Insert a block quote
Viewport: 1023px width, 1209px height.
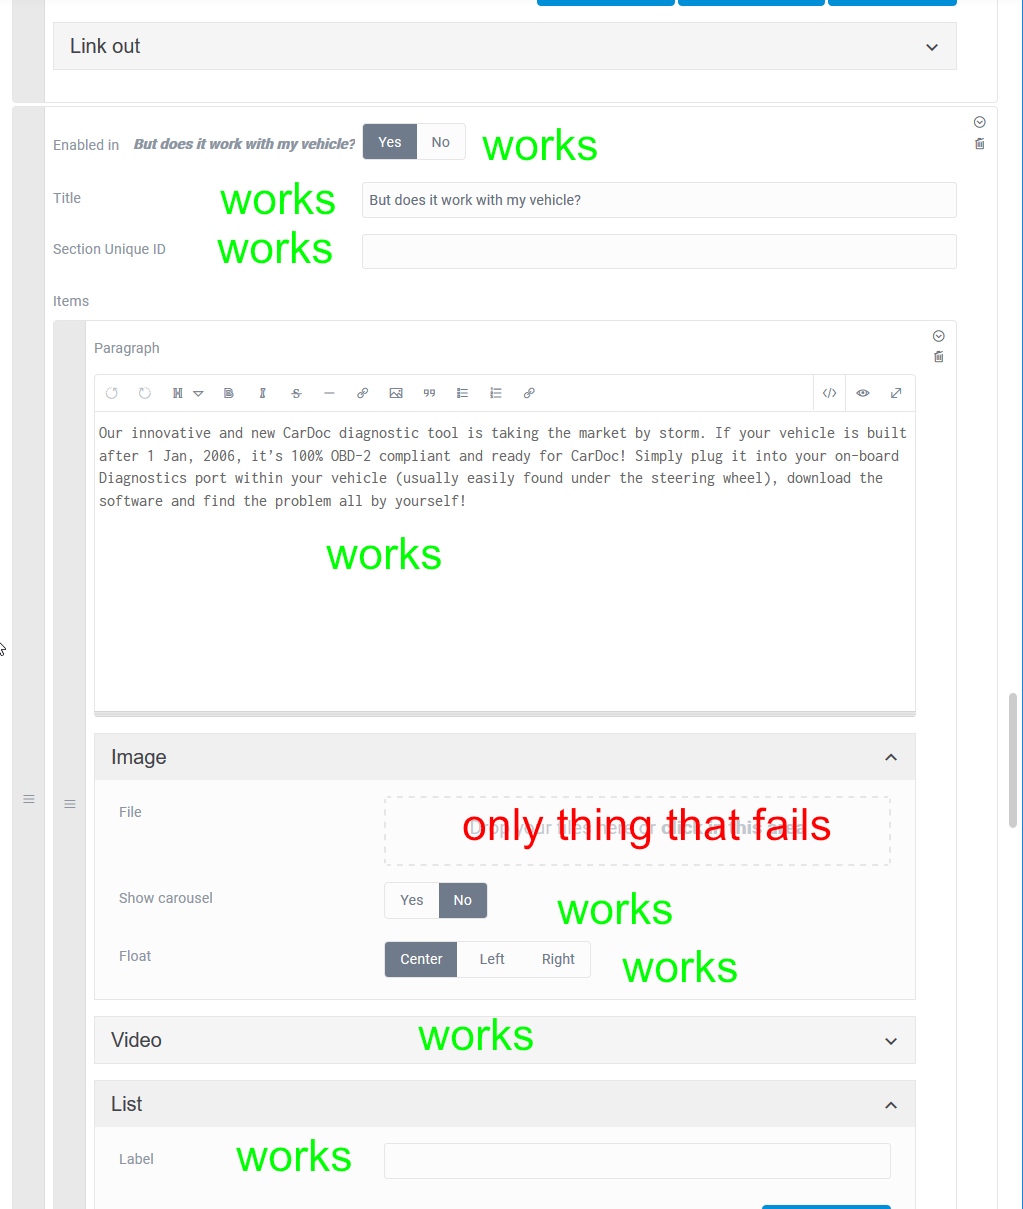point(429,393)
